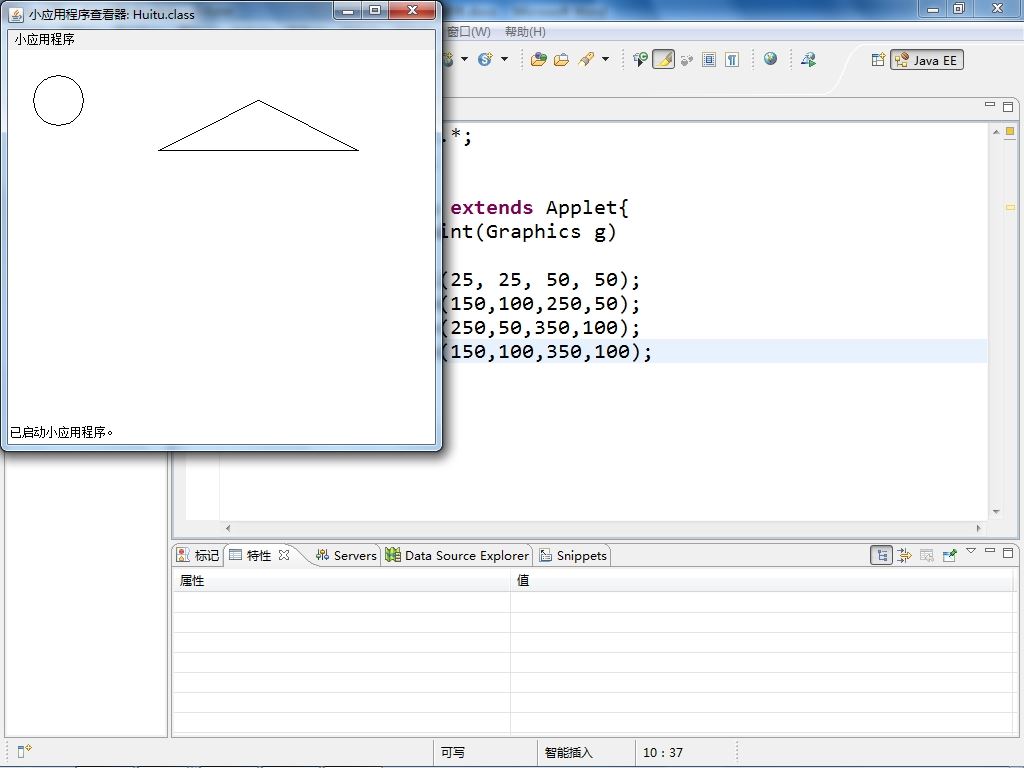This screenshot has width=1024, height=768.
Task: Click pin to selection icon
Action: [950, 556]
